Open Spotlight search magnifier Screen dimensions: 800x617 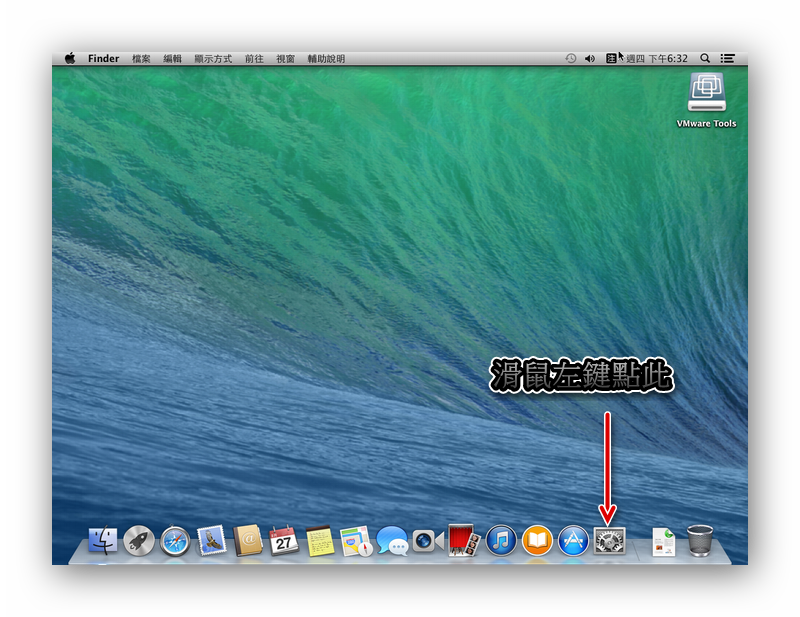705,58
